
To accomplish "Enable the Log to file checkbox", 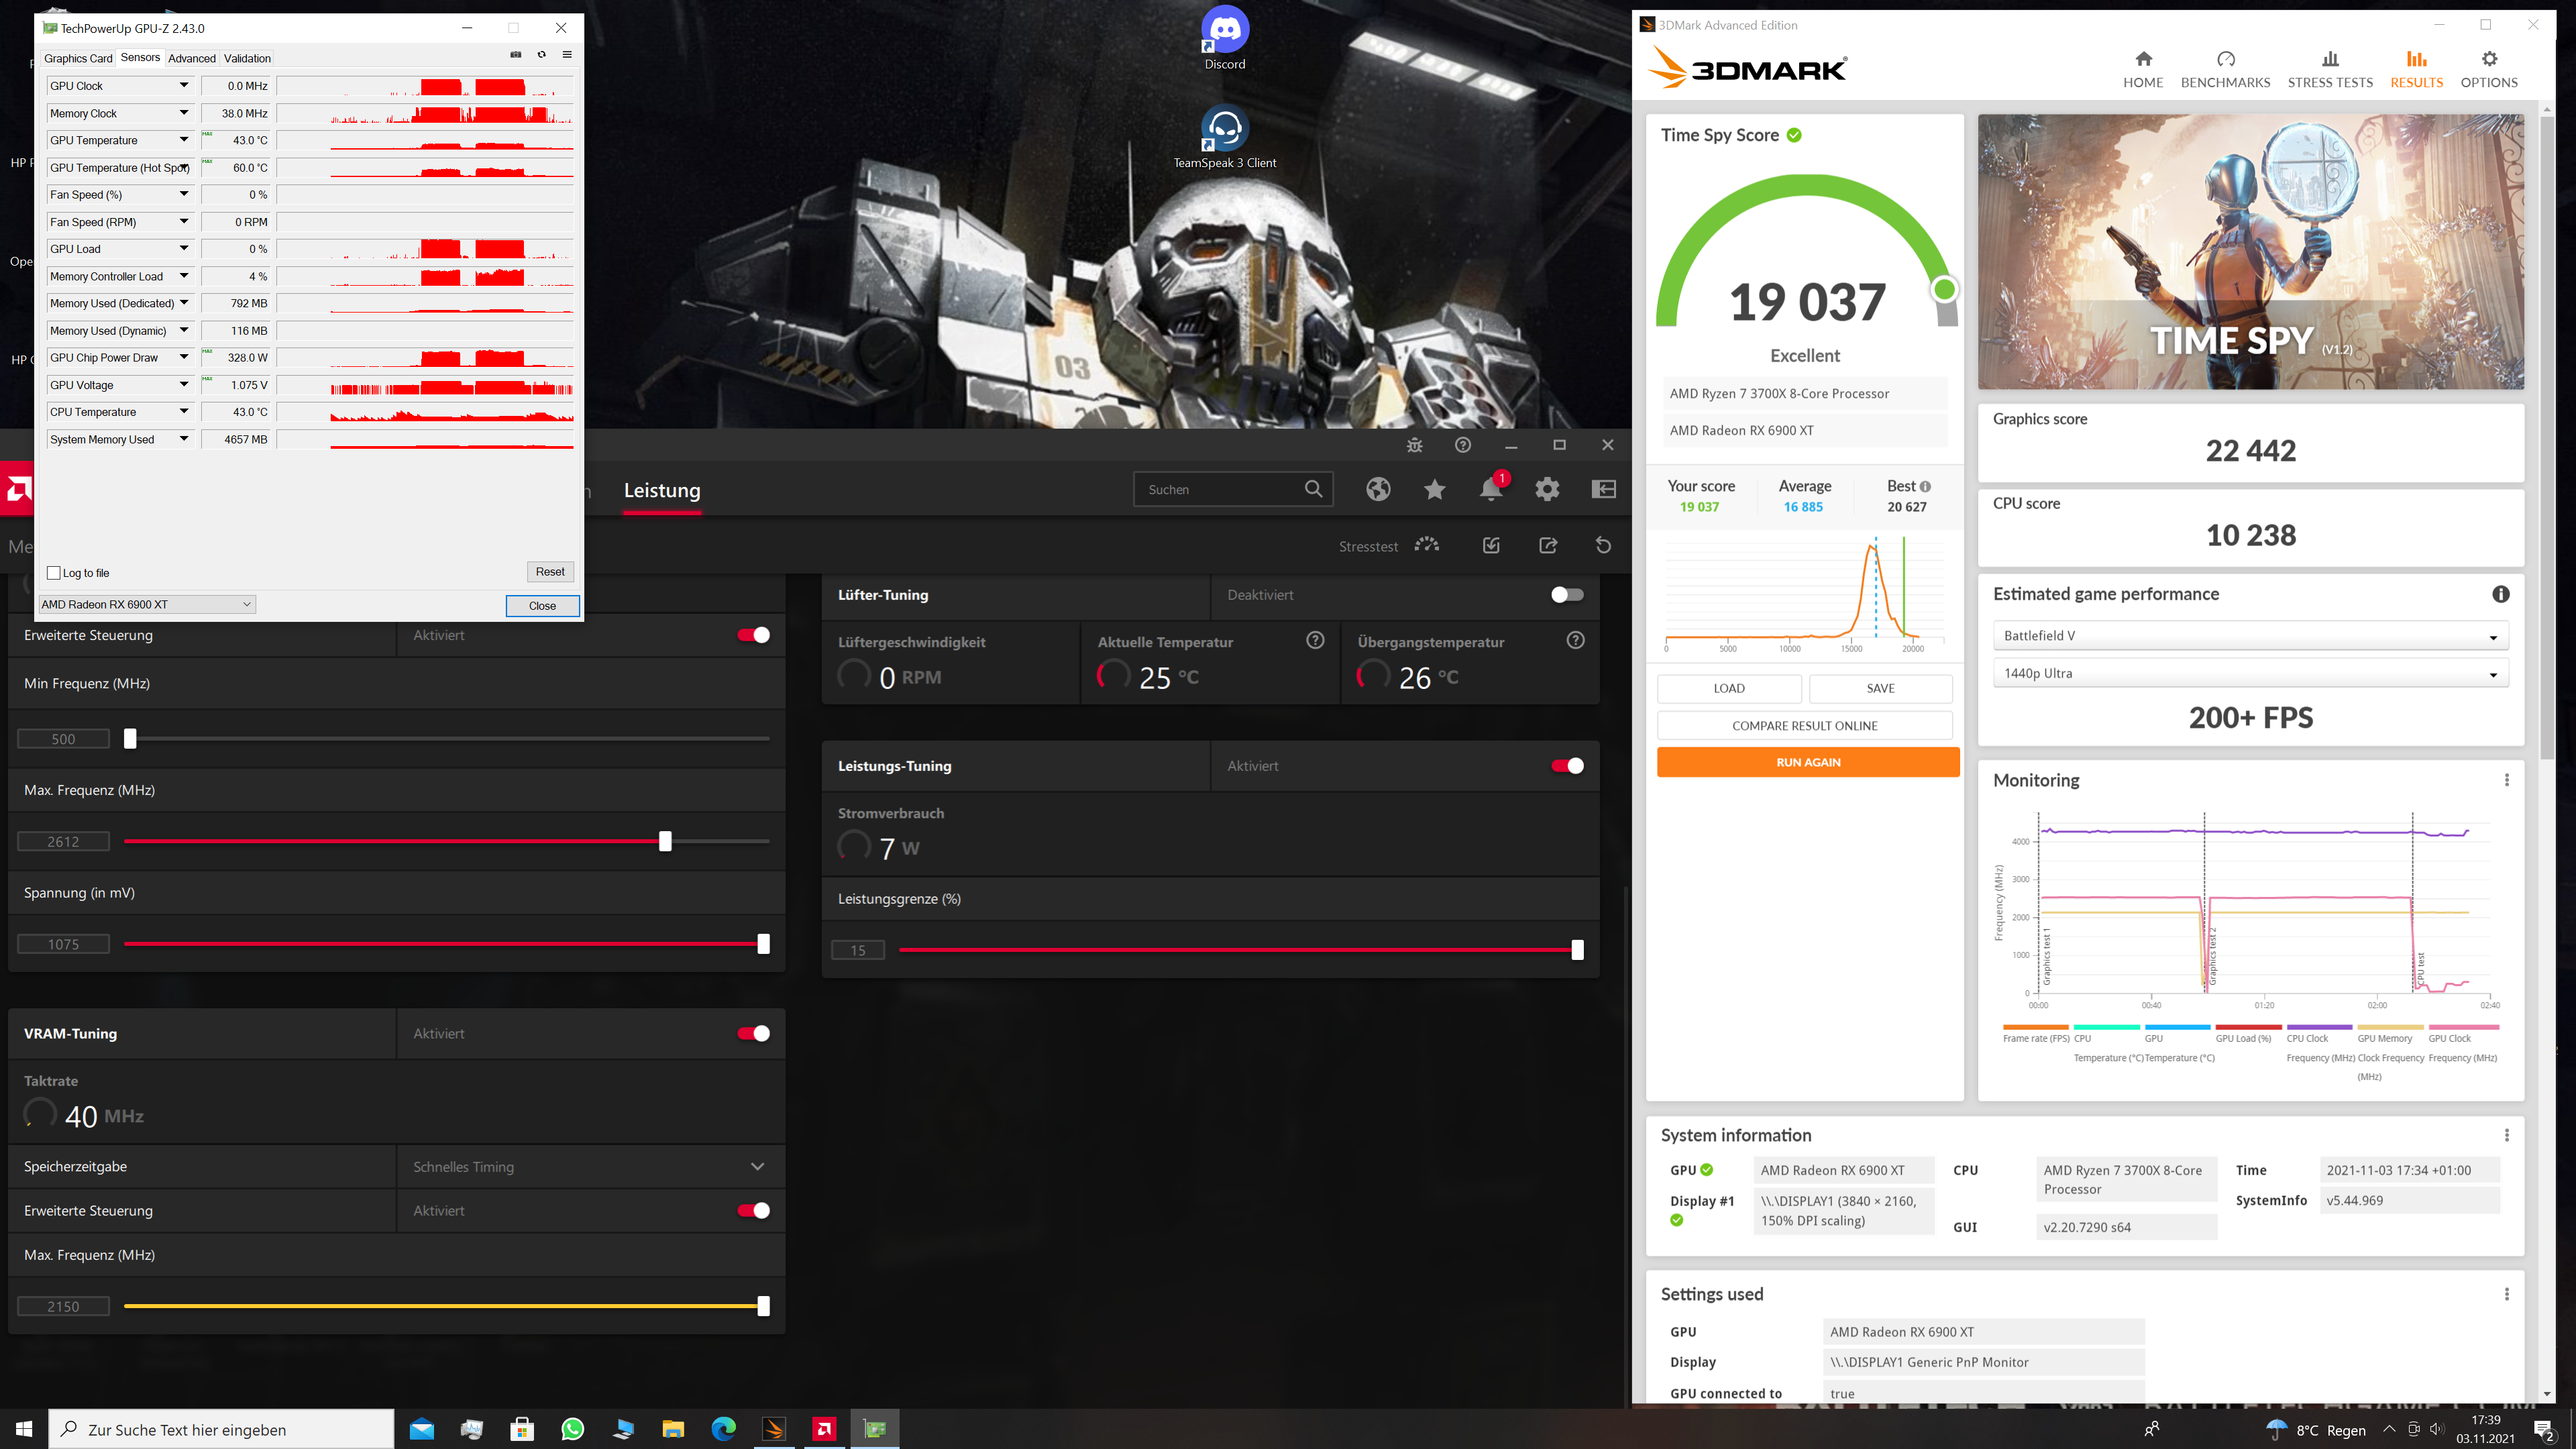I will coord(54,573).
